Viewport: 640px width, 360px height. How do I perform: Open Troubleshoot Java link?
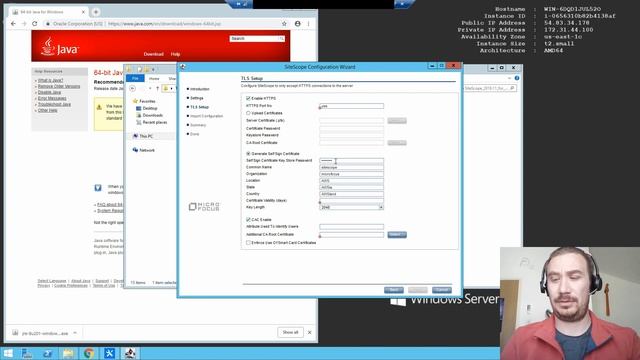[54, 104]
